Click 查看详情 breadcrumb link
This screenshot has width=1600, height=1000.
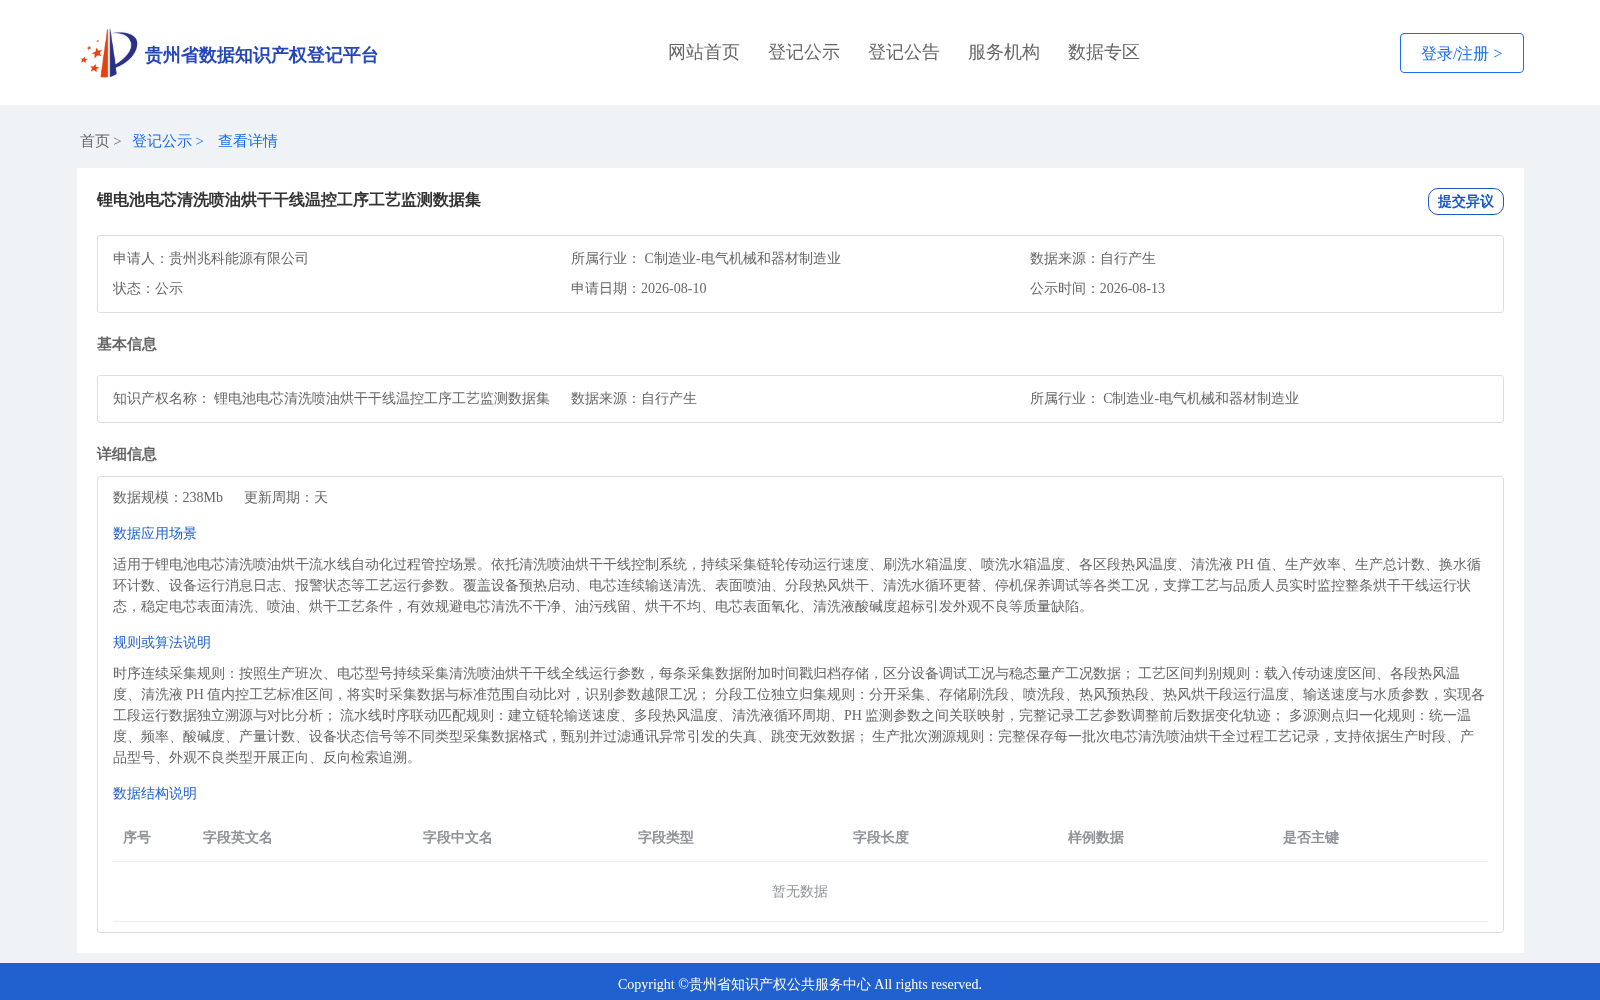pyautogui.click(x=248, y=141)
